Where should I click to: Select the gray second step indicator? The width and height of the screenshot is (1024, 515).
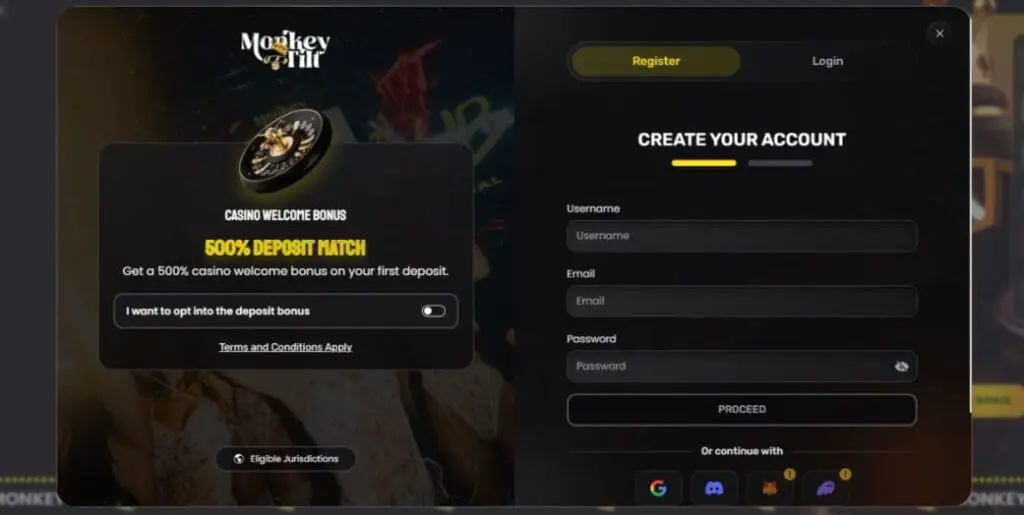[x=780, y=163]
